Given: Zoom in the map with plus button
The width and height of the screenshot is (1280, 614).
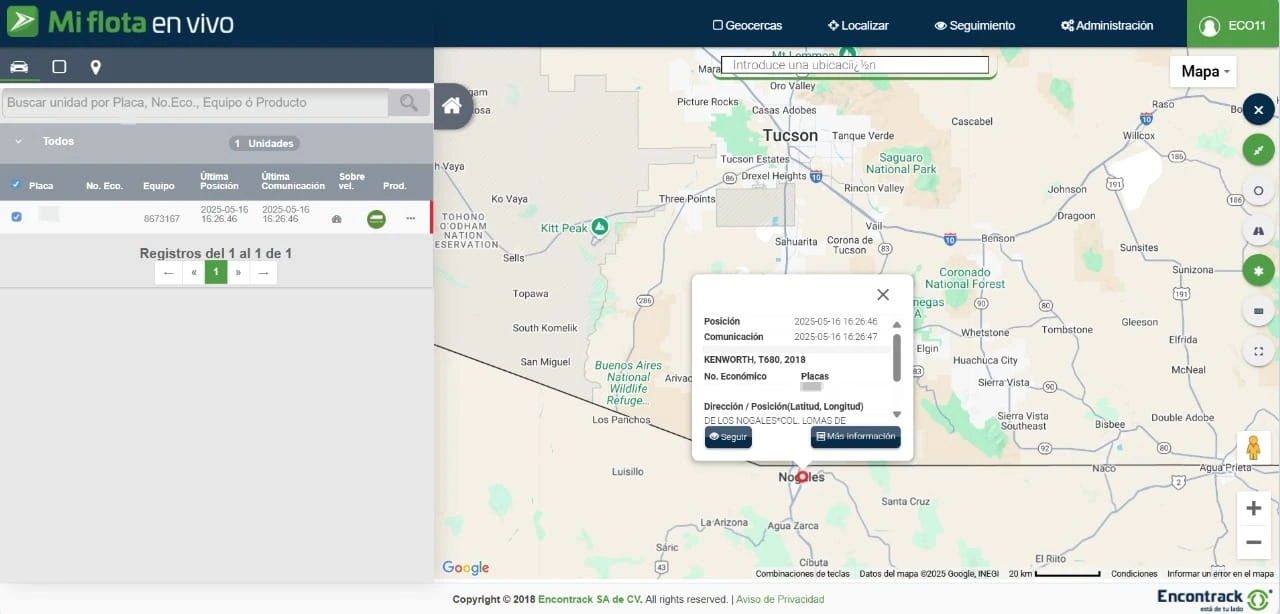Looking at the screenshot, I should [1253, 508].
